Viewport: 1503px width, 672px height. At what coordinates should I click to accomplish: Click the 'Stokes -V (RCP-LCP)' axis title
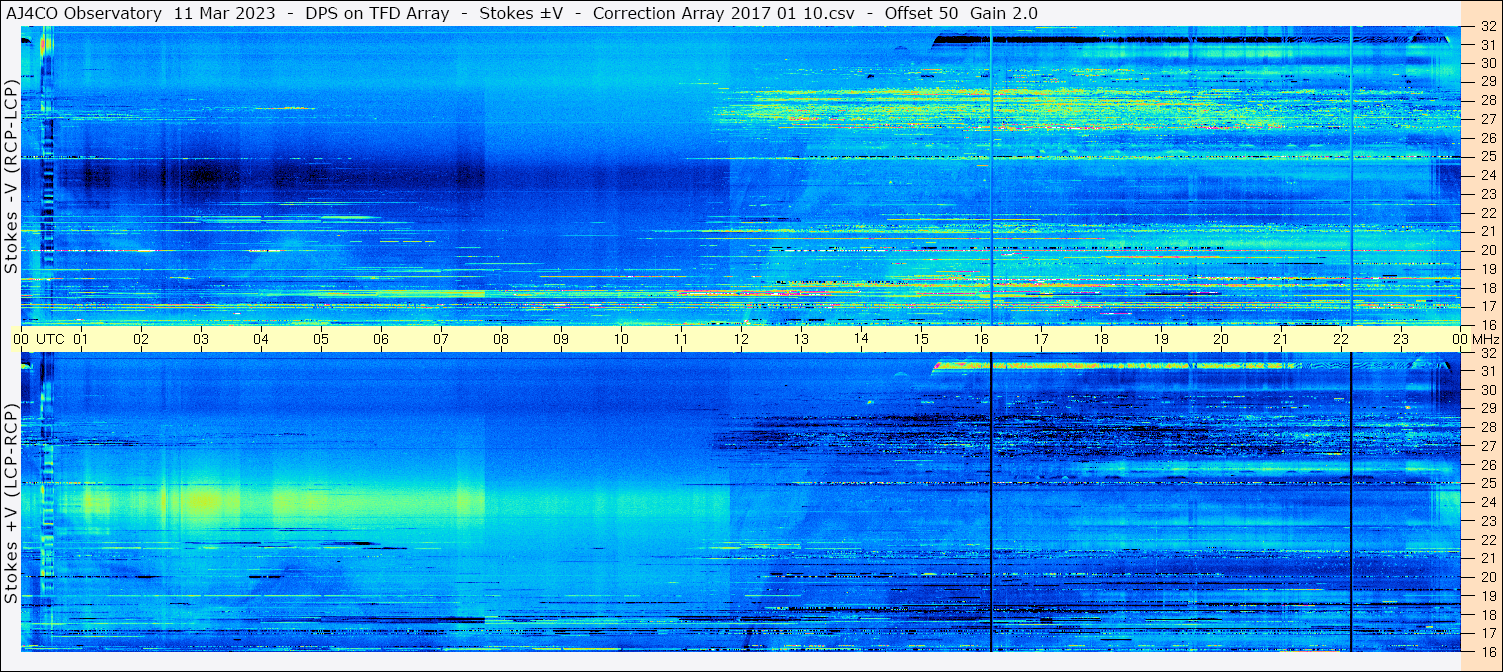pyautogui.click(x=11, y=178)
